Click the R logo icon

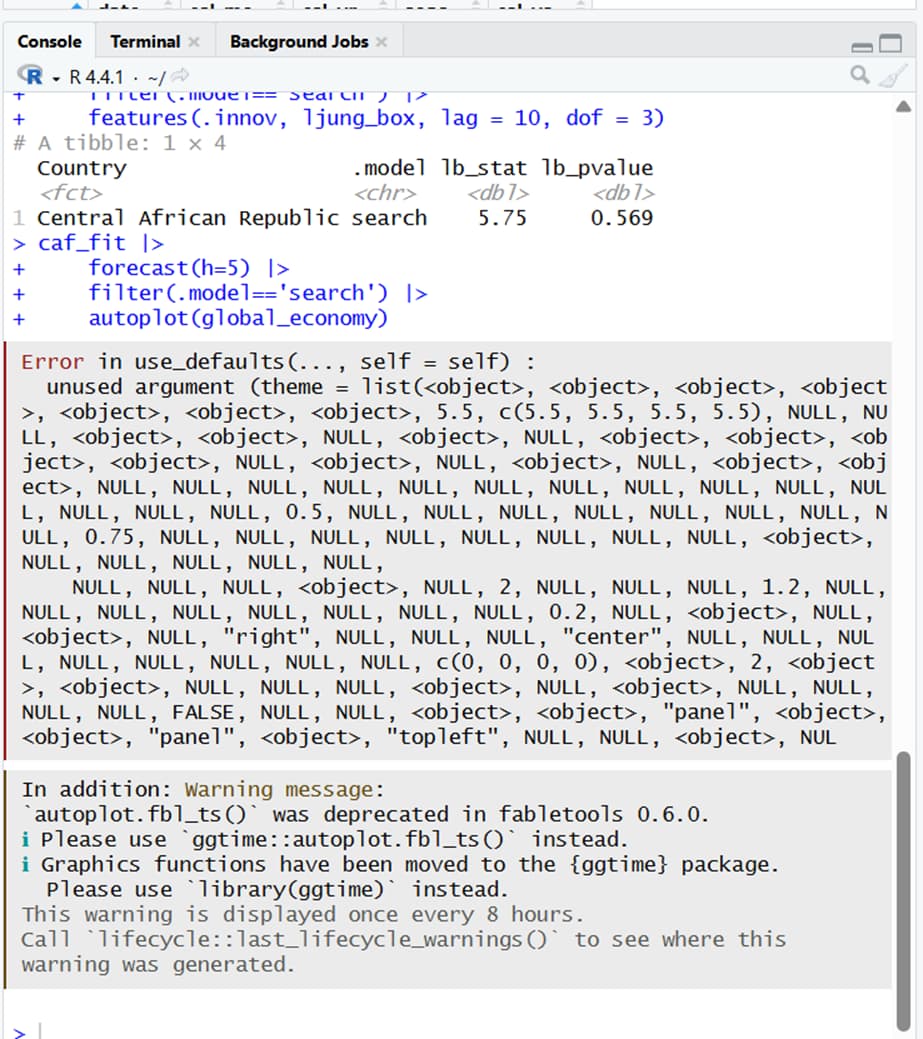tap(33, 76)
